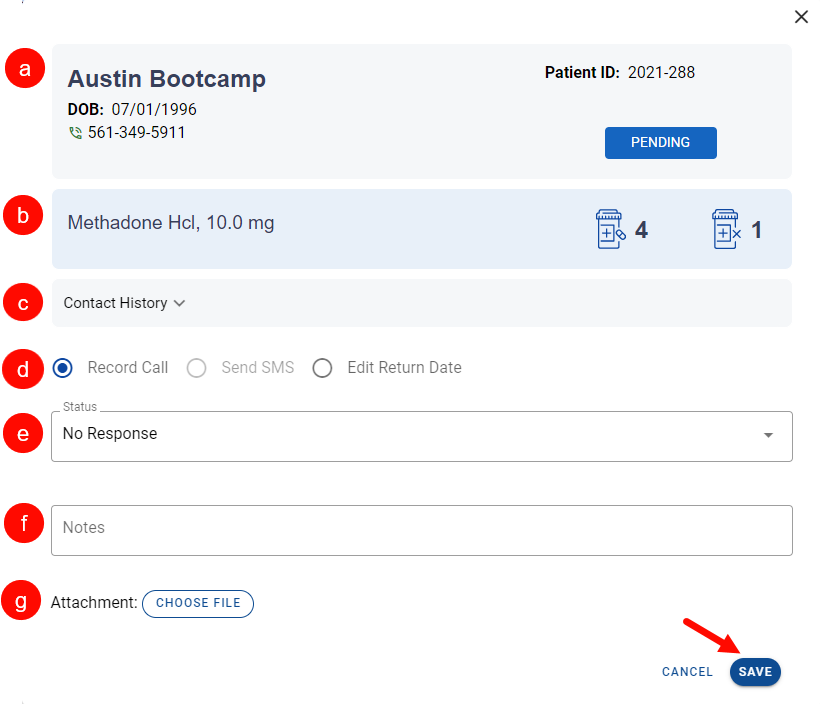This screenshot has height=704, width=820.
Task: Click the blue PENDING status button
Action: [660, 143]
